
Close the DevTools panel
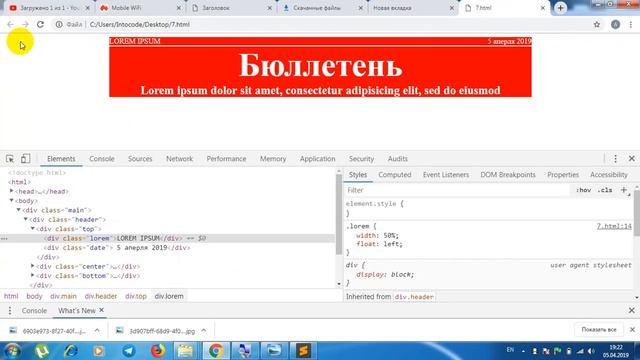tap(631, 159)
